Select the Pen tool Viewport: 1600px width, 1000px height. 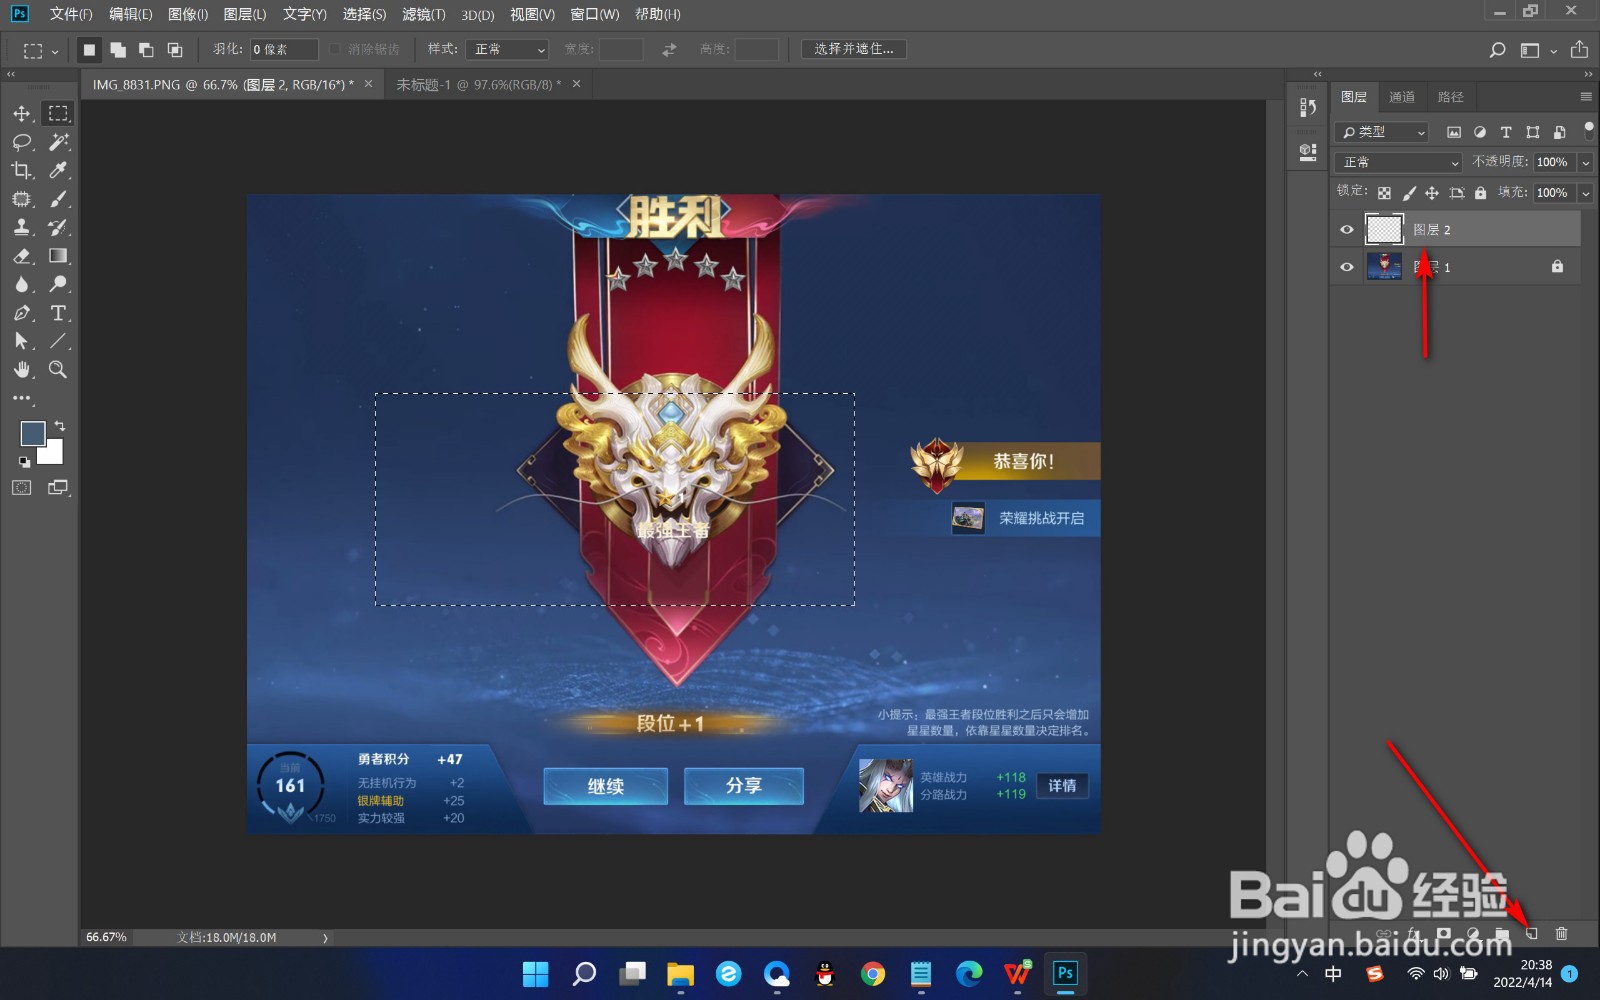(x=21, y=313)
